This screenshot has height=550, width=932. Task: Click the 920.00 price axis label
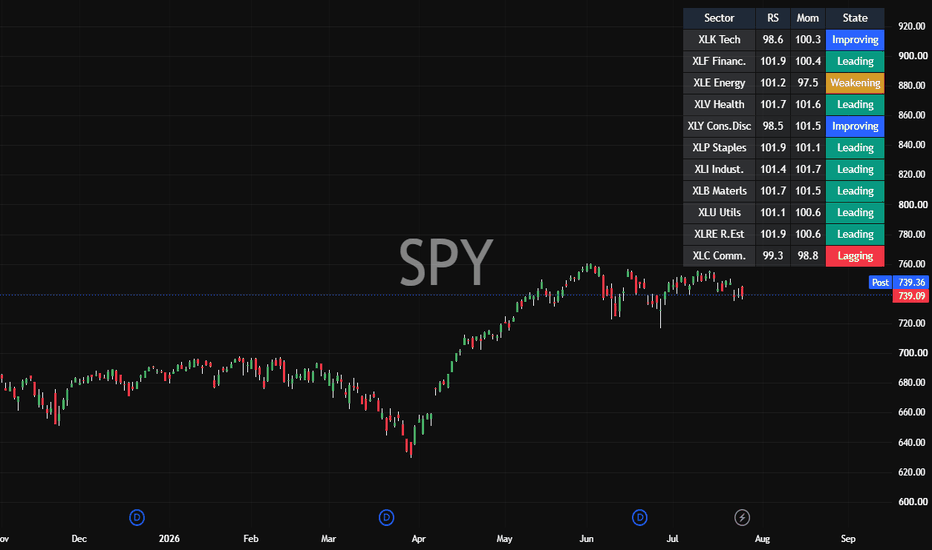point(912,26)
